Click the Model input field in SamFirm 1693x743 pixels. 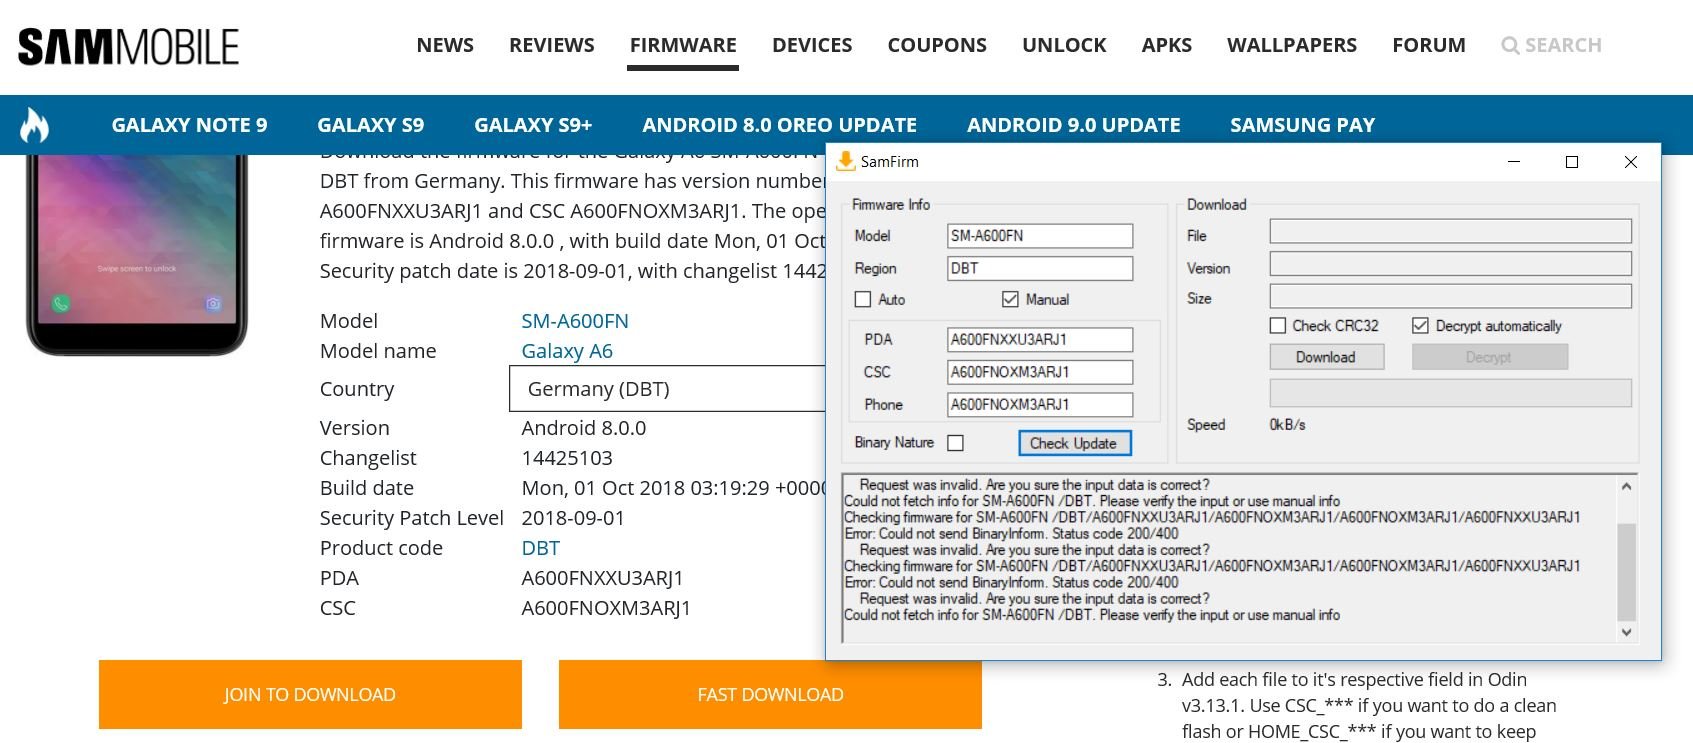(x=1040, y=236)
